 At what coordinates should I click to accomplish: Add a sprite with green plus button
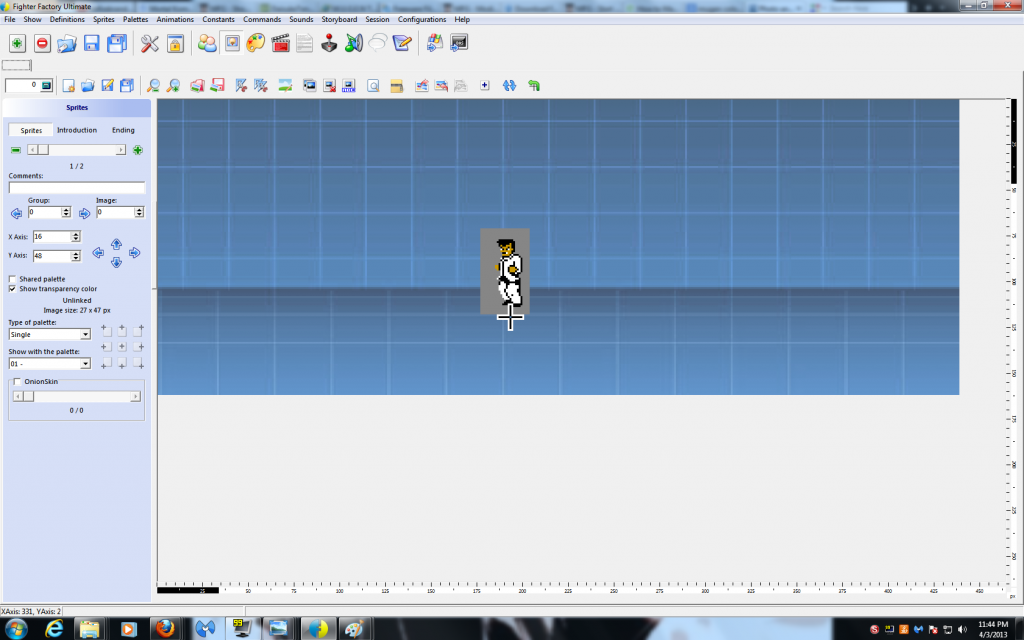point(137,150)
